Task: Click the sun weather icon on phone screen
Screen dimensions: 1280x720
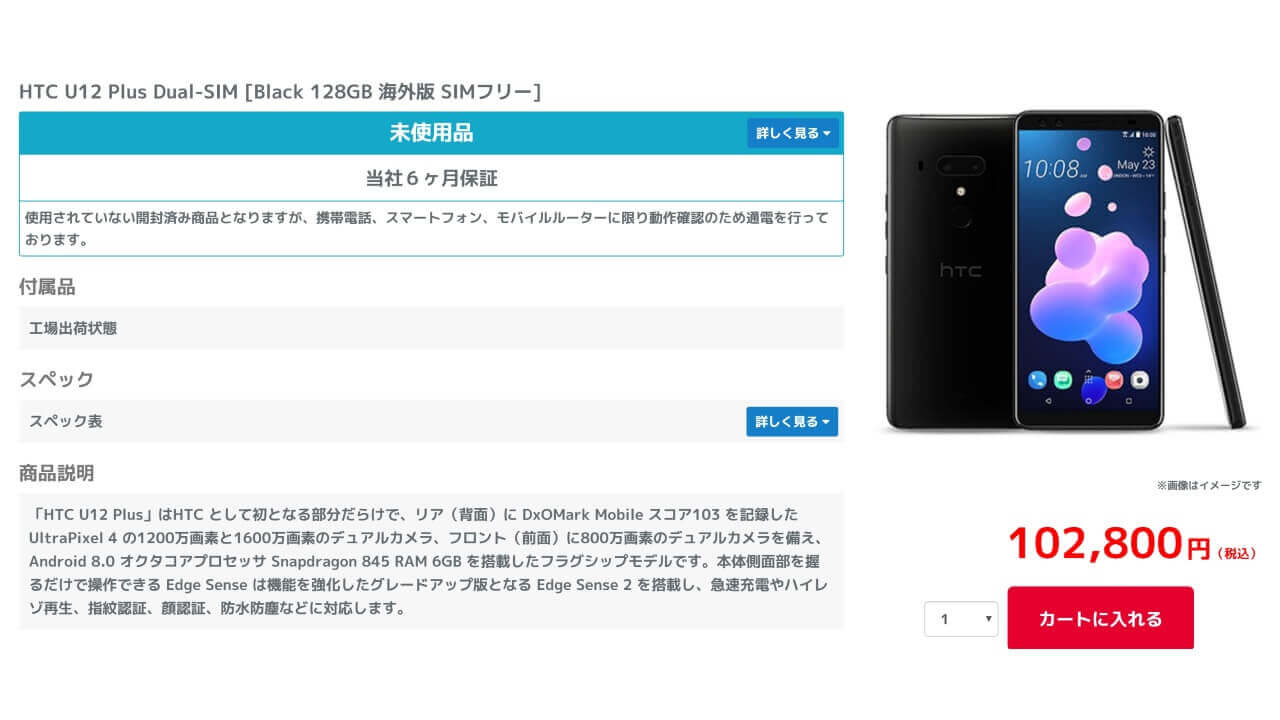Action: click(1148, 150)
